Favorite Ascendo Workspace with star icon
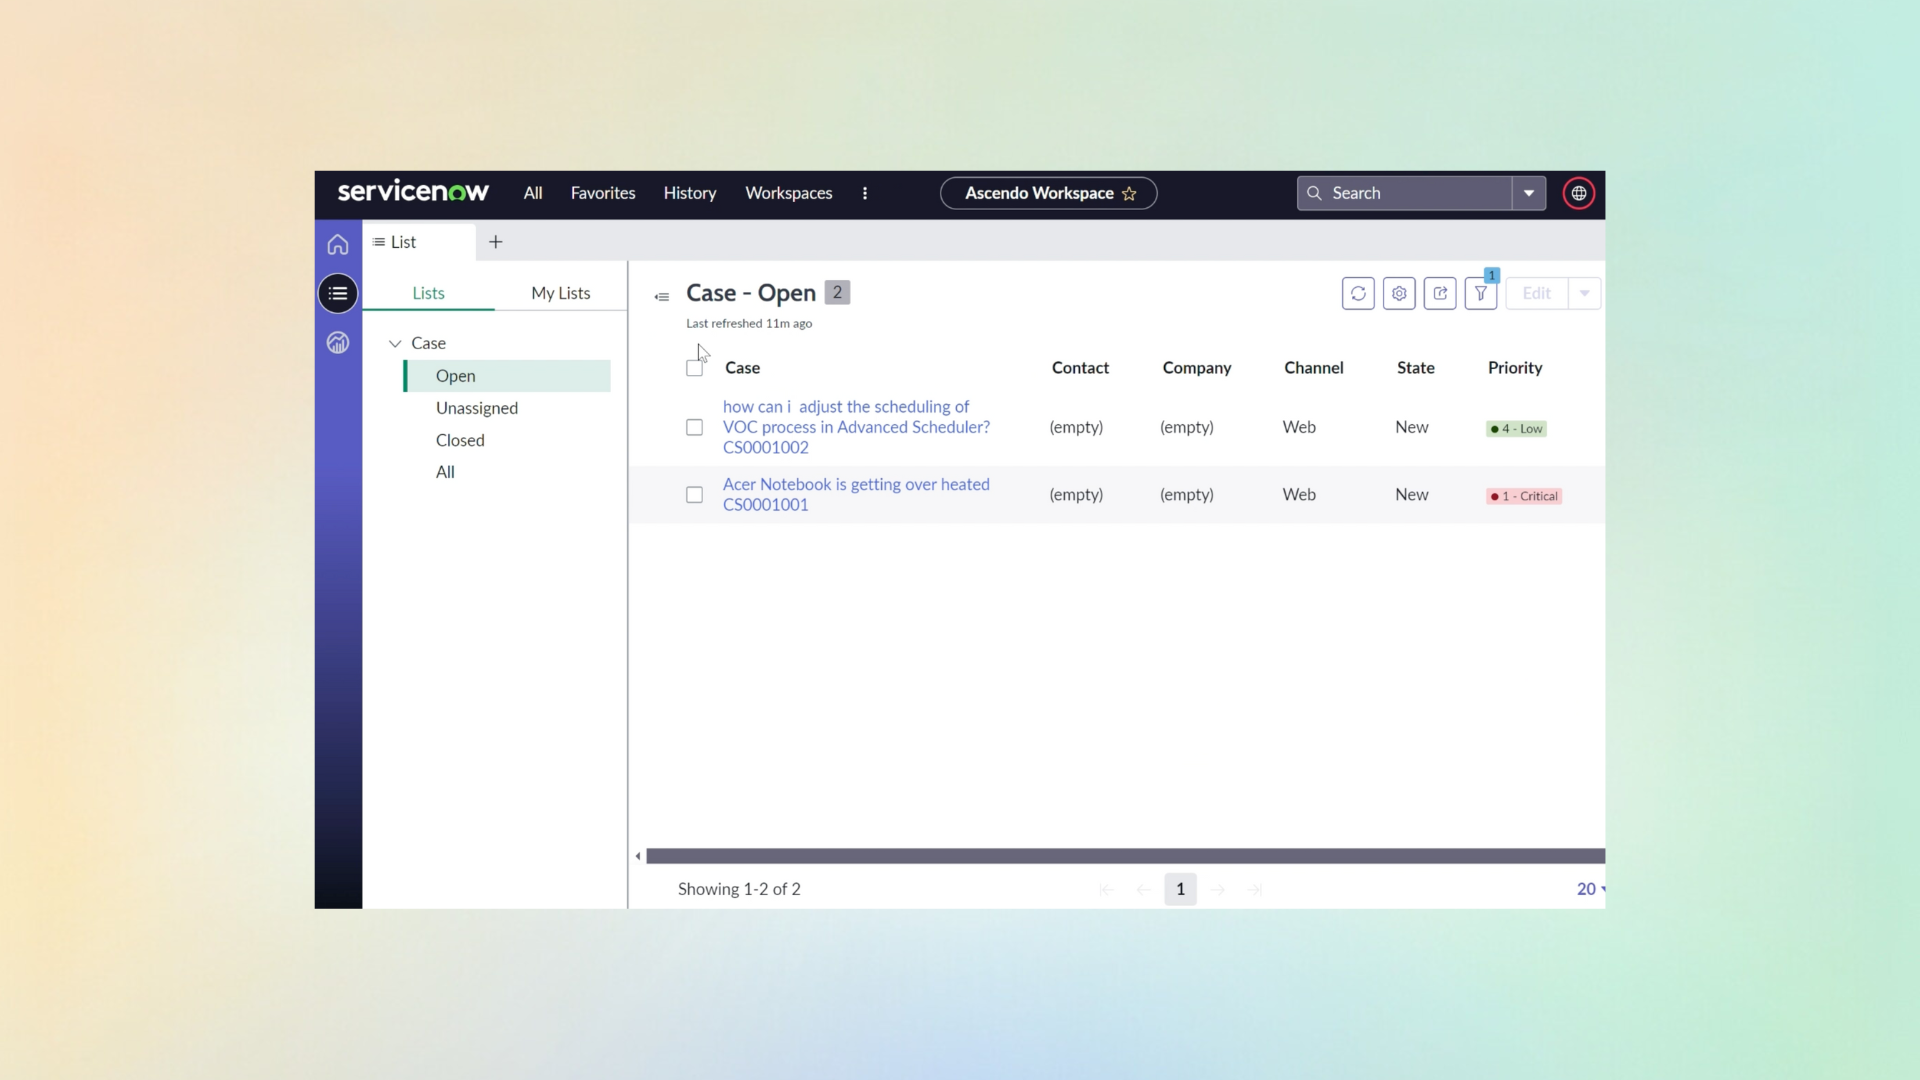The height and width of the screenshot is (1080, 1920). (1129, 193)
